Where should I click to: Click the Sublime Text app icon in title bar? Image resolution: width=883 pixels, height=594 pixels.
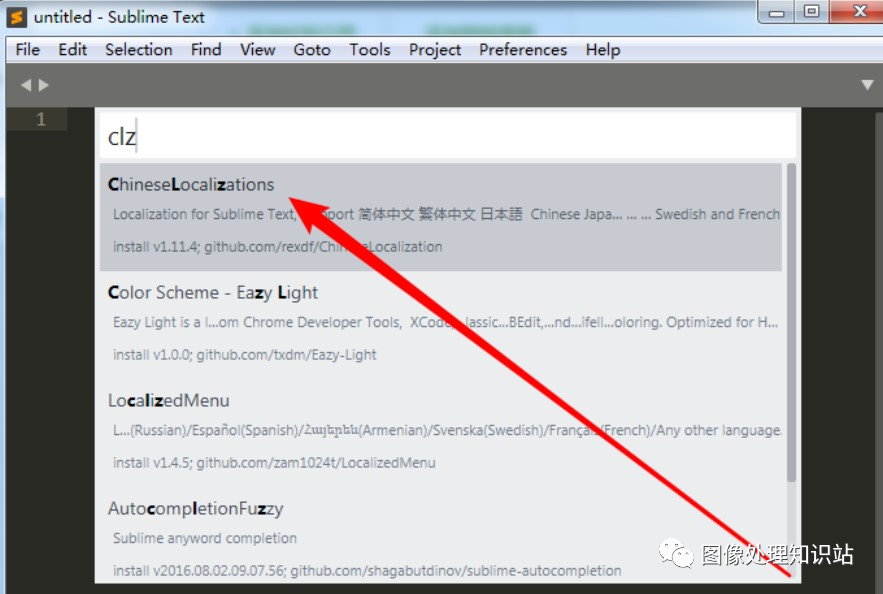17,17
